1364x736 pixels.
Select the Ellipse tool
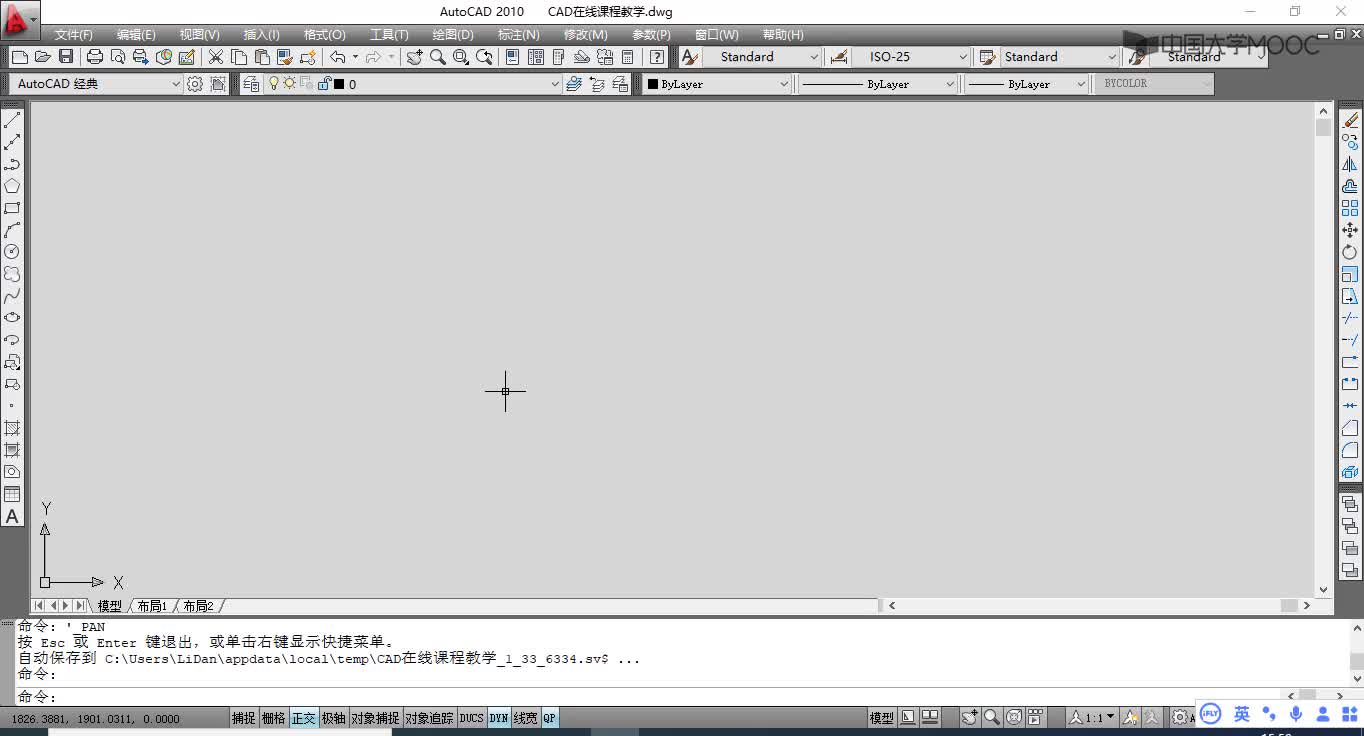pos(12,317)
